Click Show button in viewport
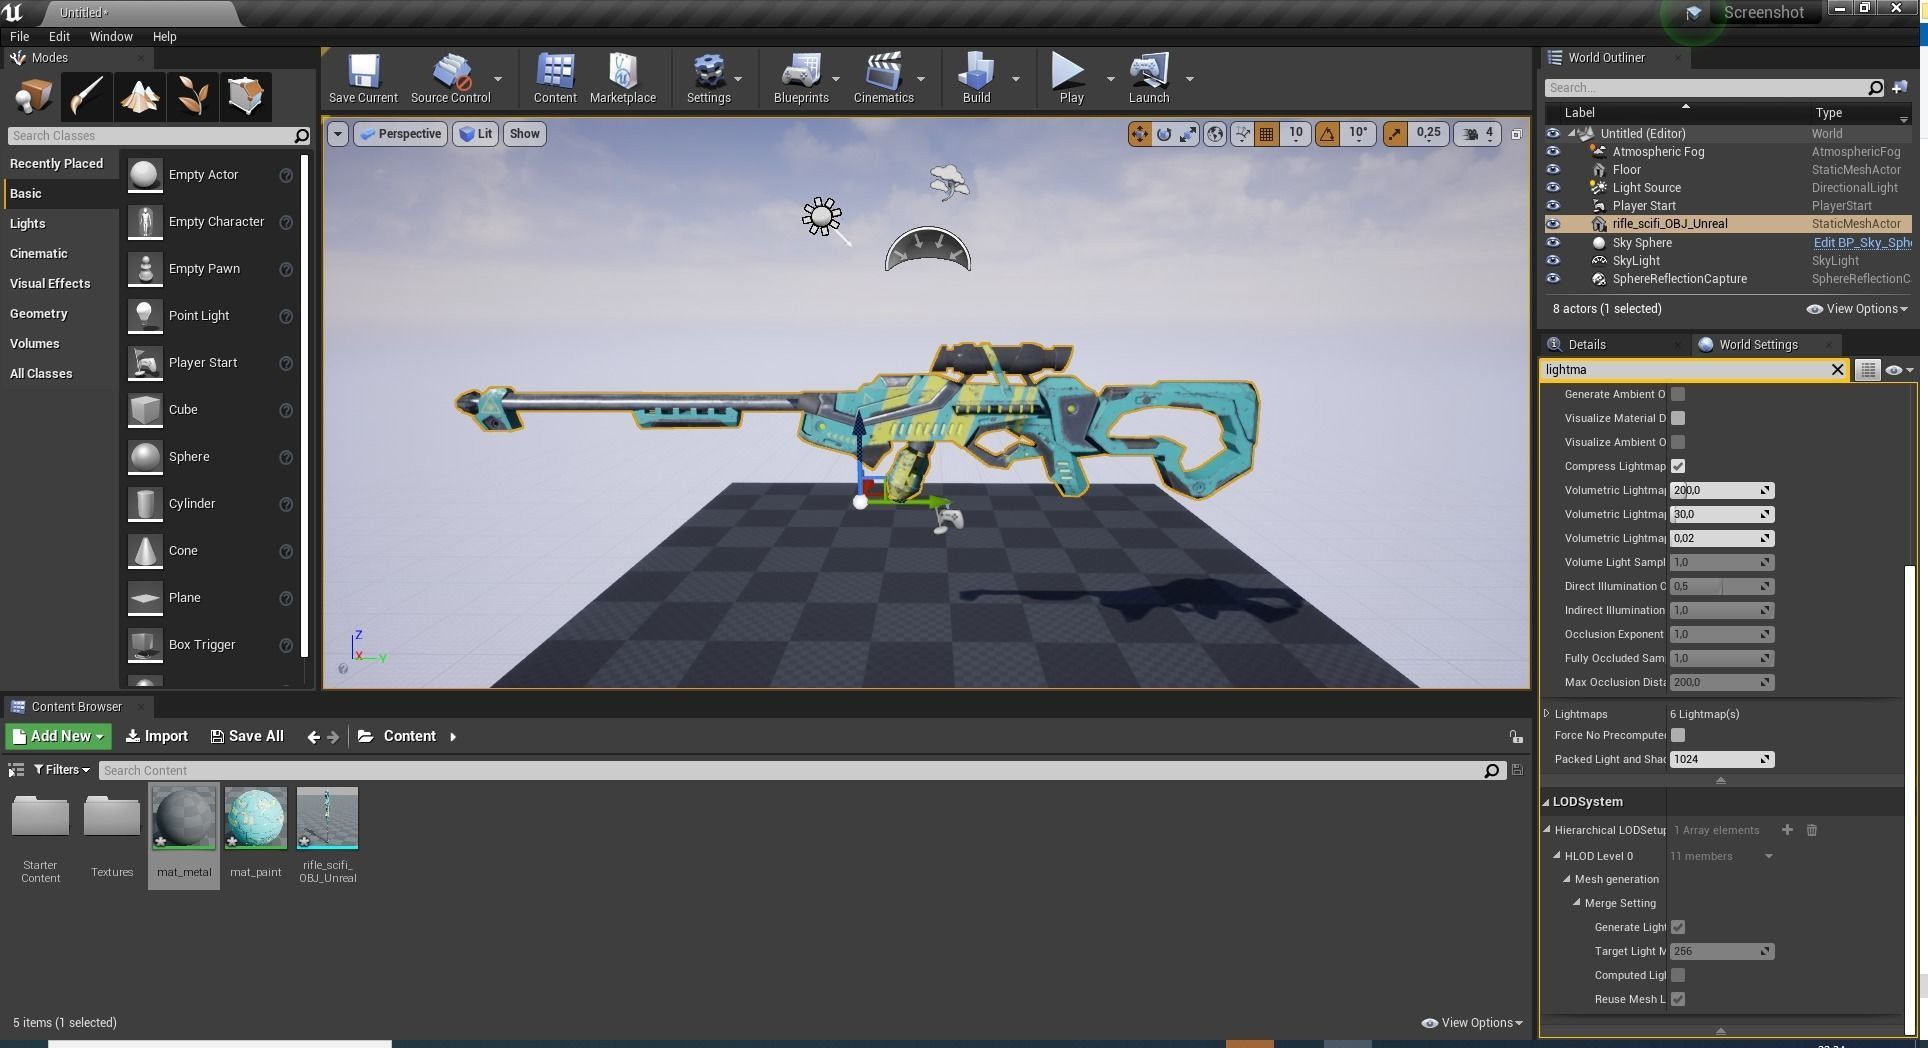 pyautogui.click(x=524, y=134)
